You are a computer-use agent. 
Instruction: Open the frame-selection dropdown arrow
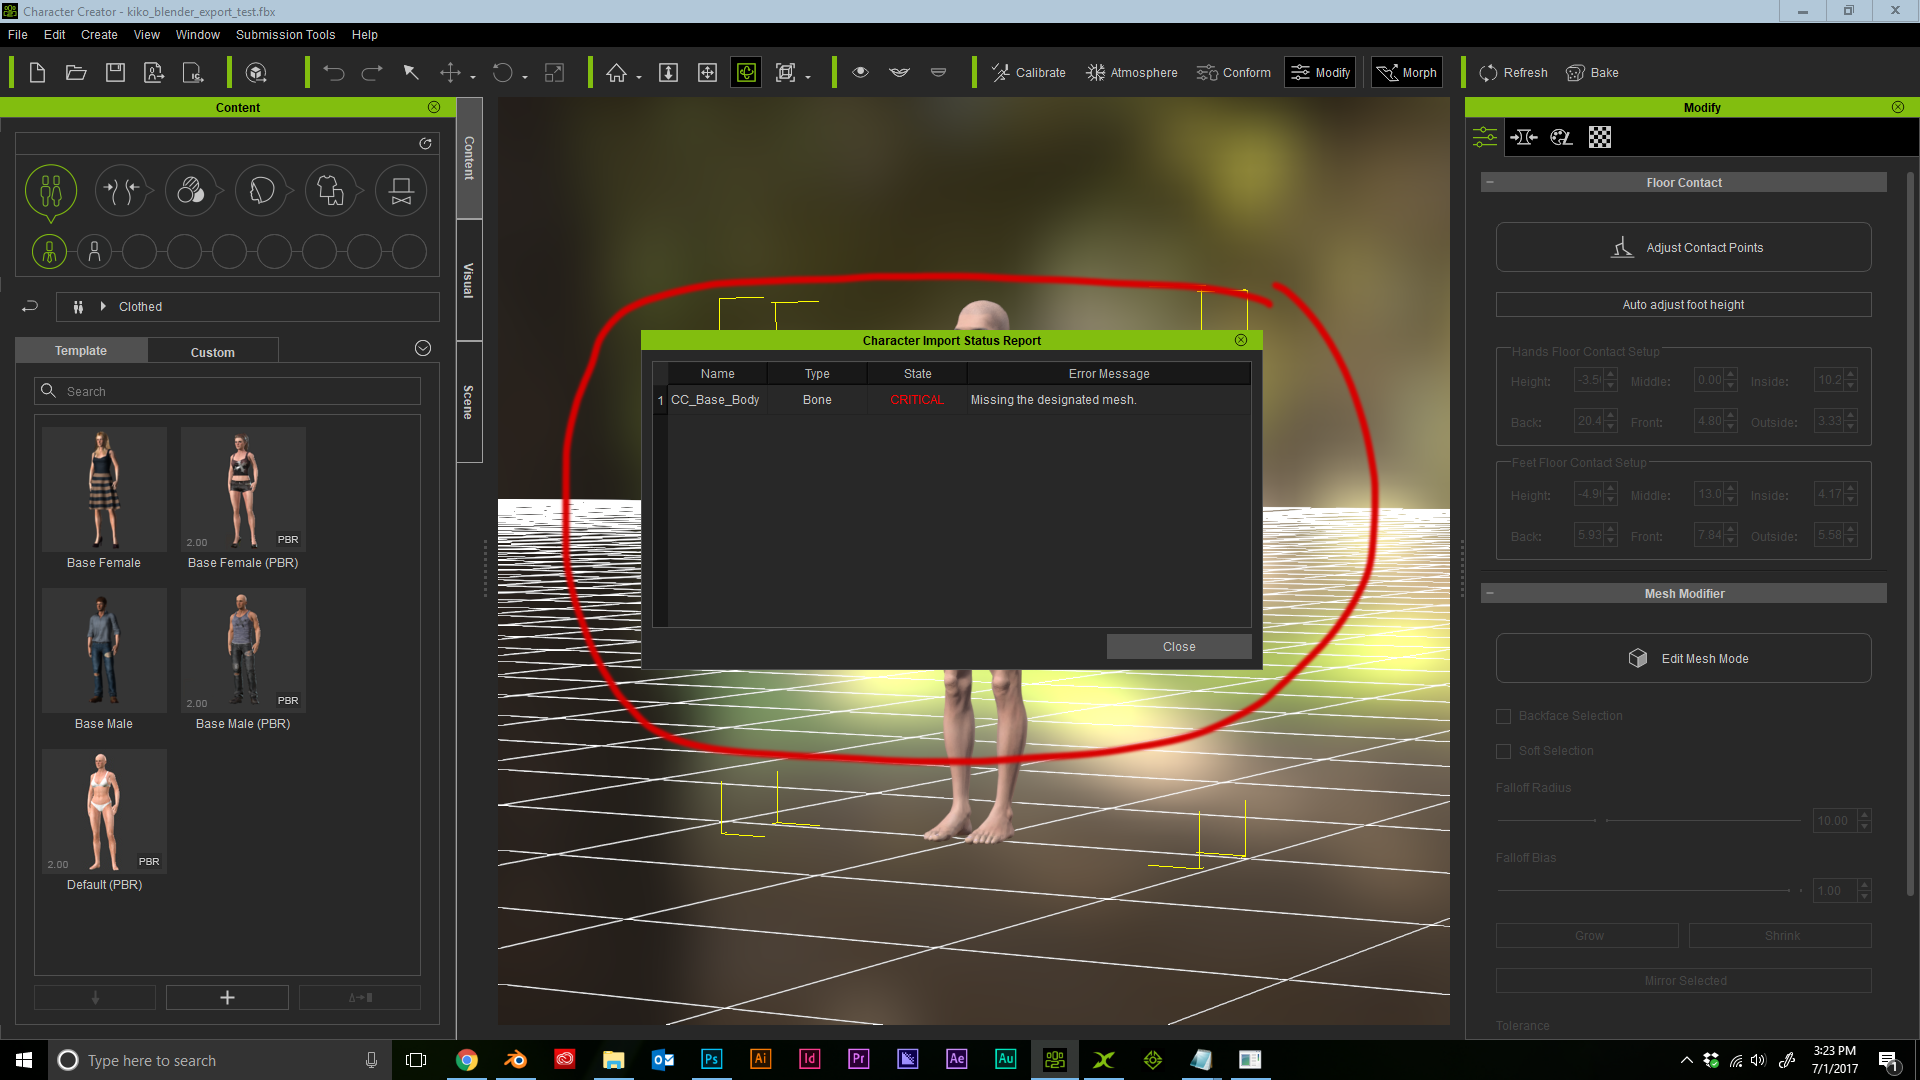click(808, 77)
